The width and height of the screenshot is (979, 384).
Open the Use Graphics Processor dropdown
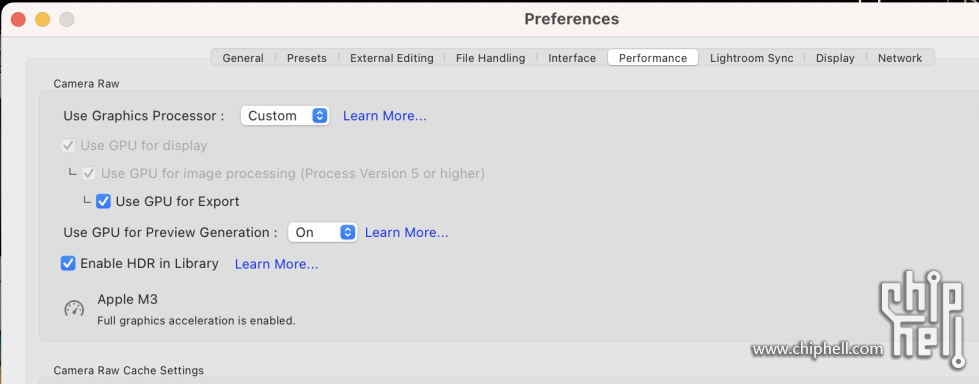285,116
